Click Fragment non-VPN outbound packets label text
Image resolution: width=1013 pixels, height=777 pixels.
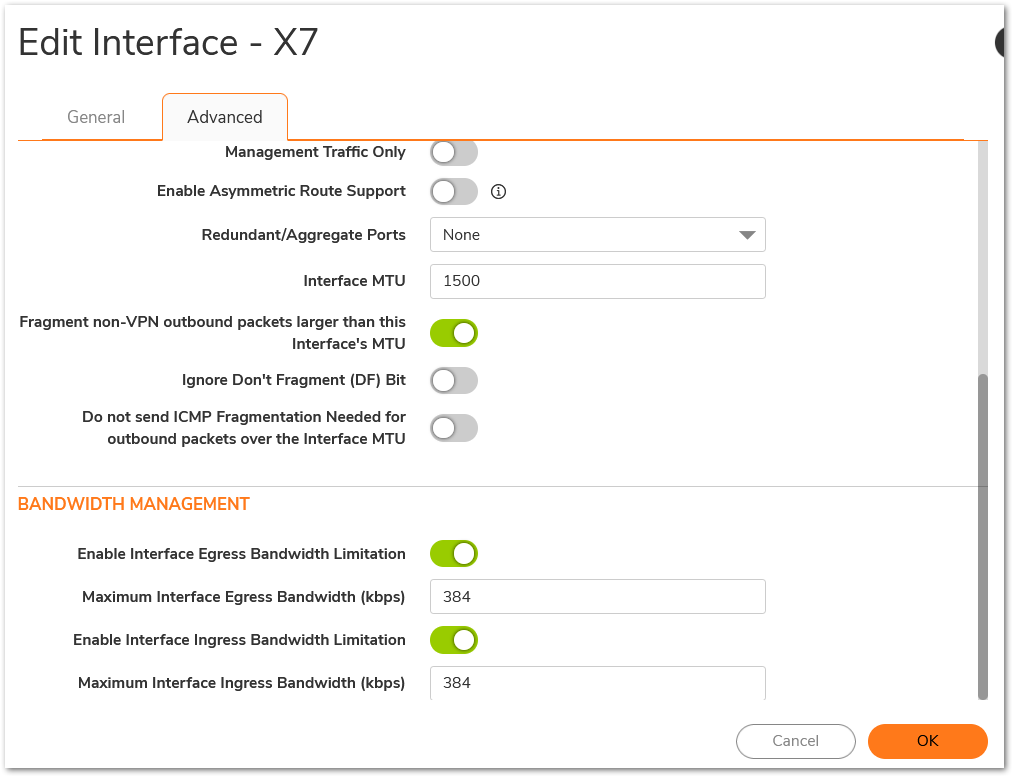point(213,333)
